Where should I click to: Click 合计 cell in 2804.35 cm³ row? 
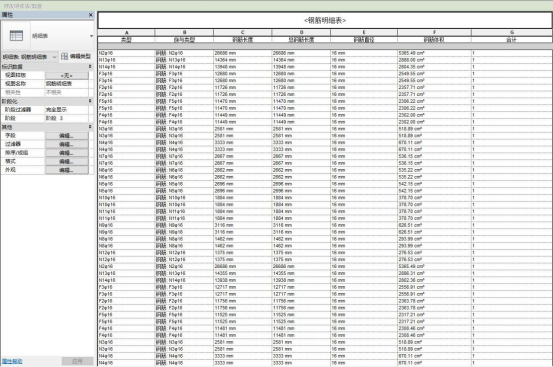coord(512,67)
